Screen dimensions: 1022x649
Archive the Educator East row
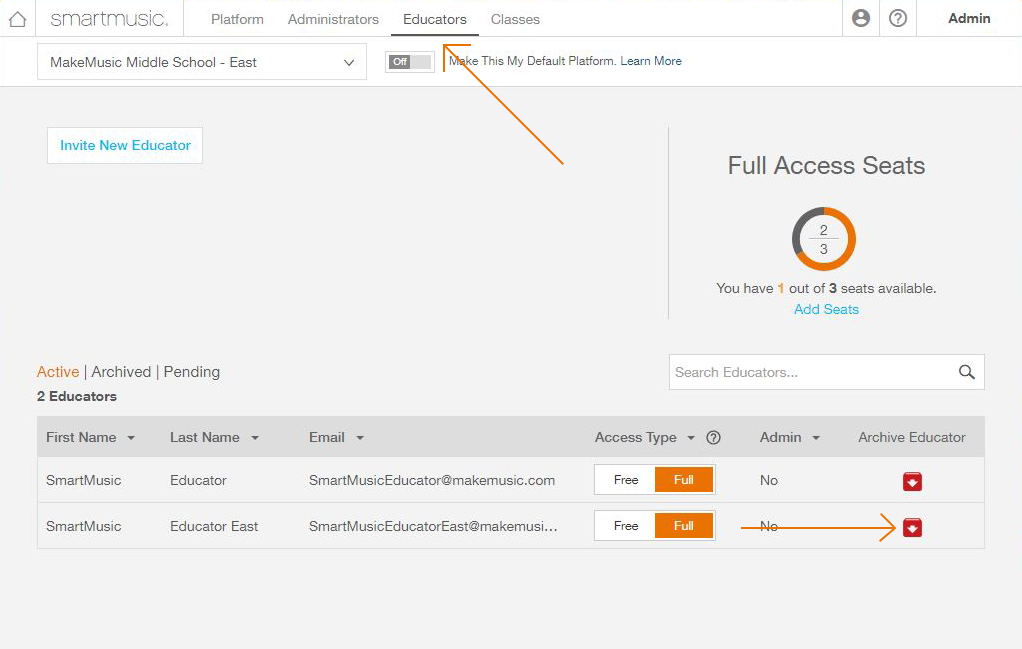point(912,527)
